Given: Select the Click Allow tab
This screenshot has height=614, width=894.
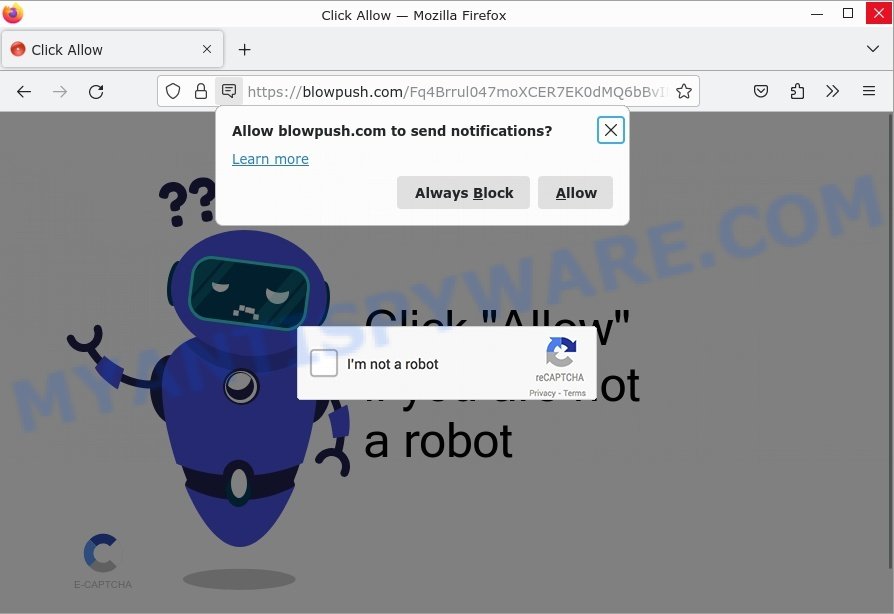Looking at the screenshot, I should (112, 50).
